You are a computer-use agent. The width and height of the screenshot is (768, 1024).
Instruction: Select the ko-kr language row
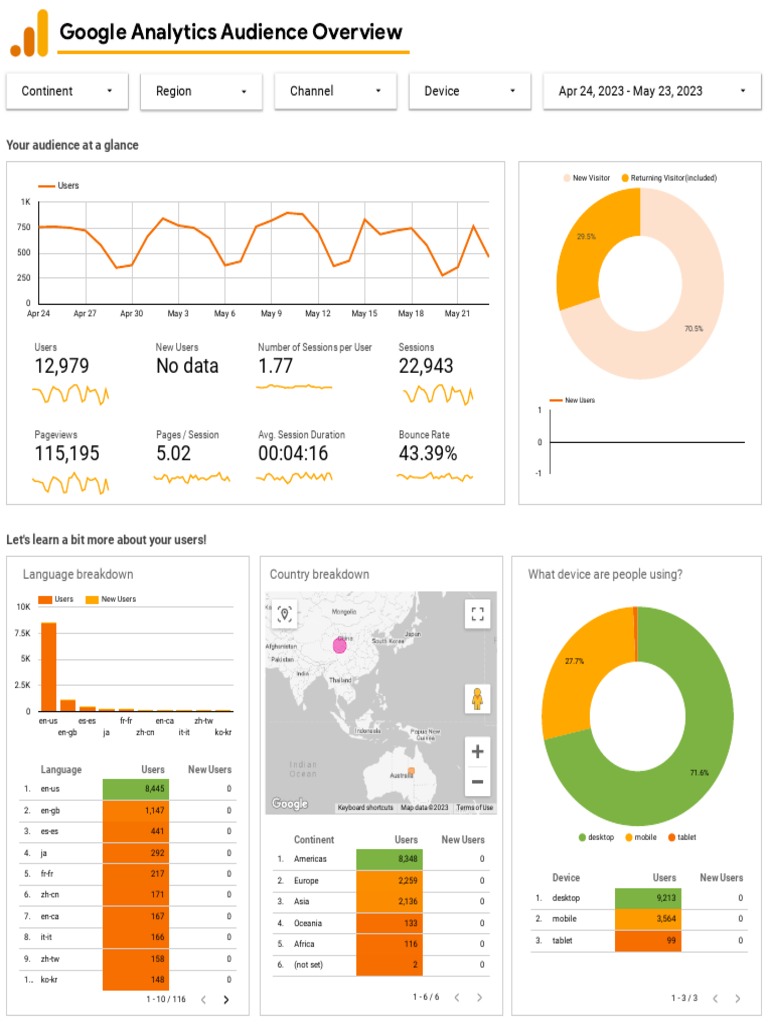(128, 980)
